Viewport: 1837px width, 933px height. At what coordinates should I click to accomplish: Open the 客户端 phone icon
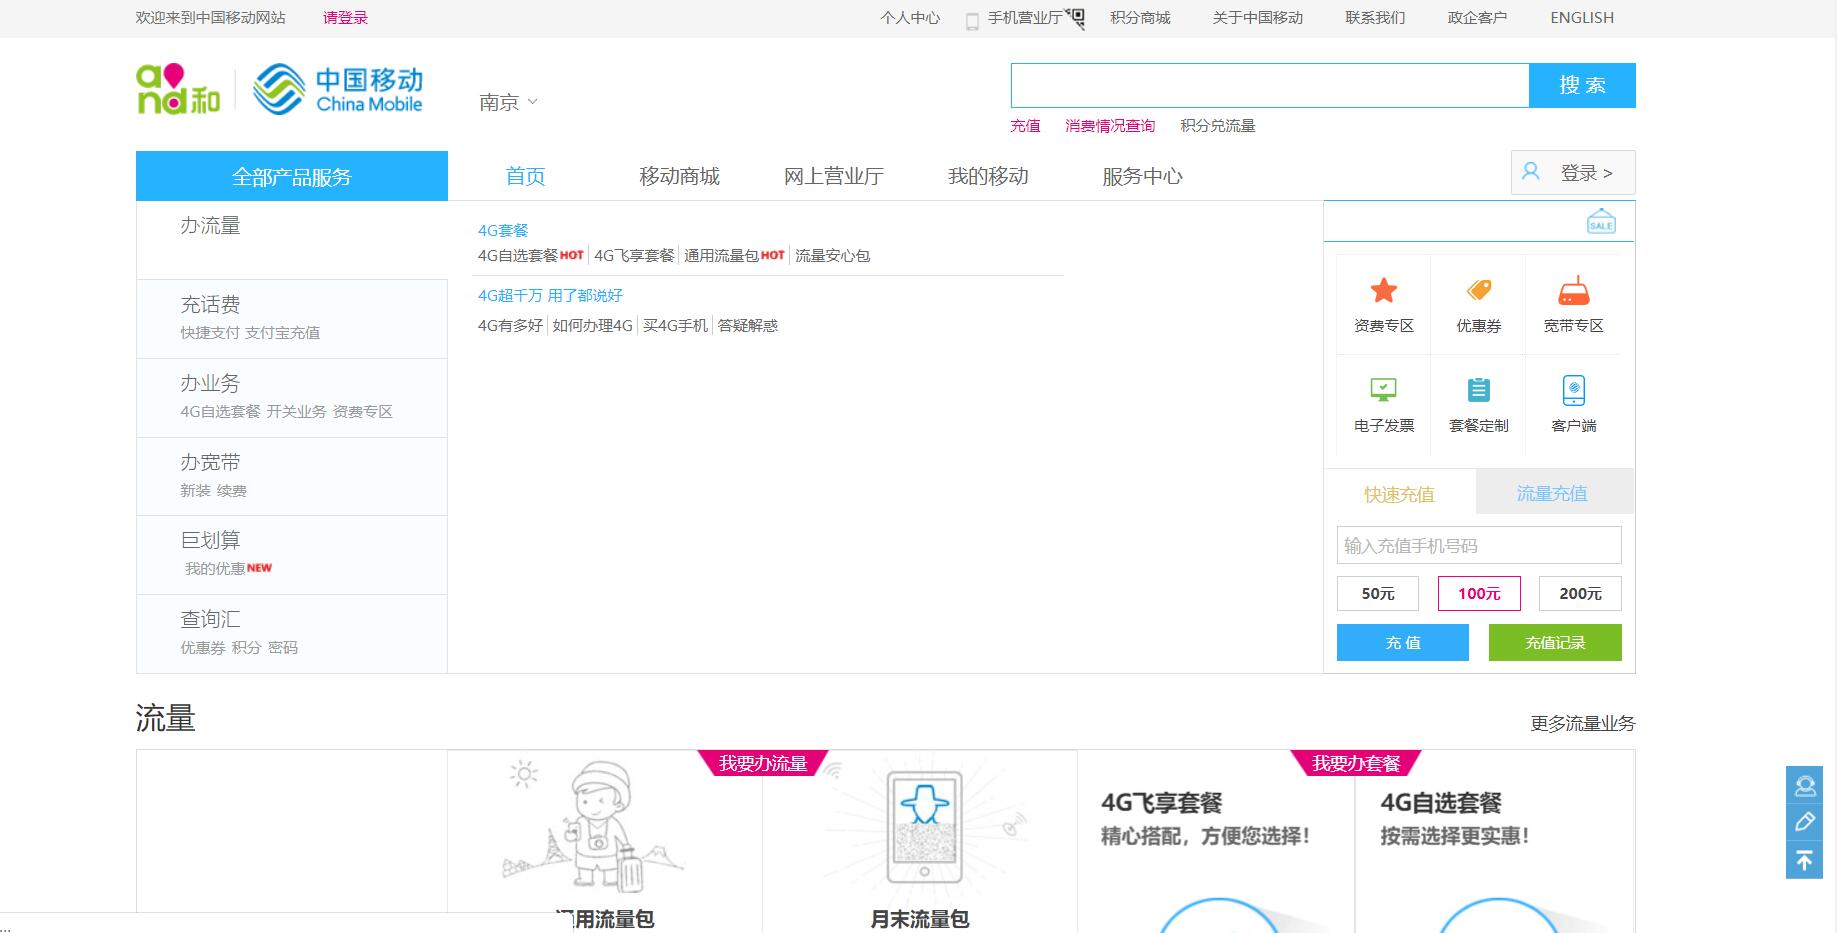[1573, 389]
